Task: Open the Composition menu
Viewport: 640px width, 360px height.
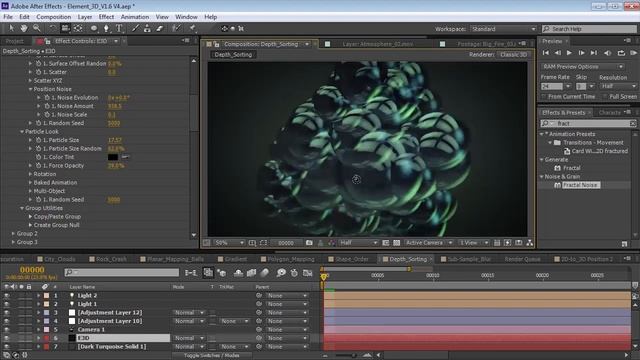Action: click(x=53, y=17)
